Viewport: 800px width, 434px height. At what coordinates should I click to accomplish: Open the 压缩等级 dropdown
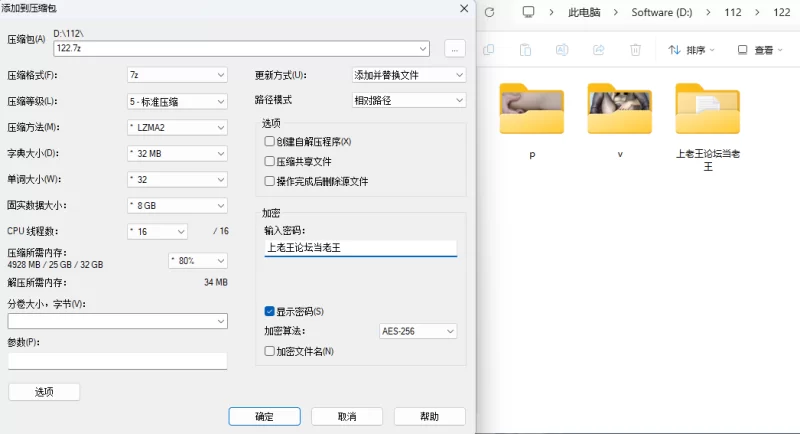177,101
